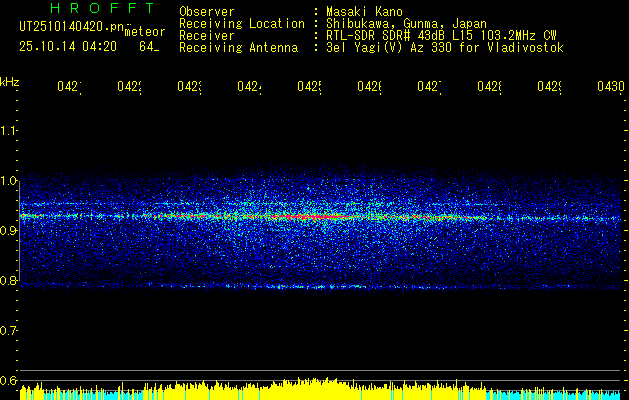Screen dimensions: 629x400
Task: Click the faint signal line near 0.8 kHz
Action: pos(320,286)
